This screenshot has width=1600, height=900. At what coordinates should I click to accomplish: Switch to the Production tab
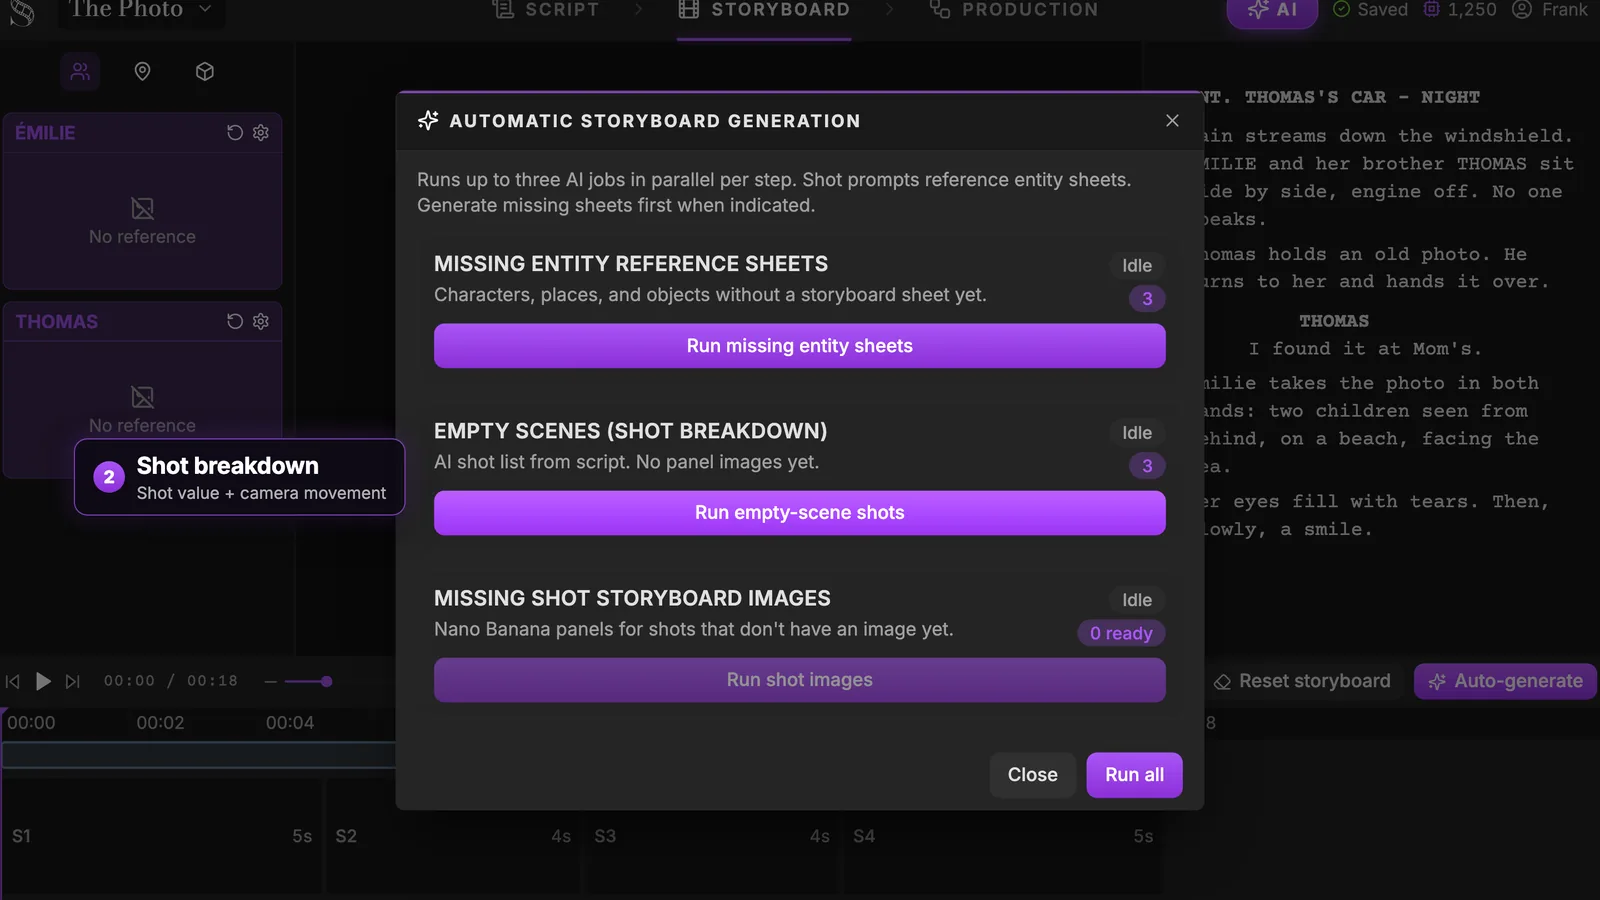pyautogui.click(x=1014, y=10)
